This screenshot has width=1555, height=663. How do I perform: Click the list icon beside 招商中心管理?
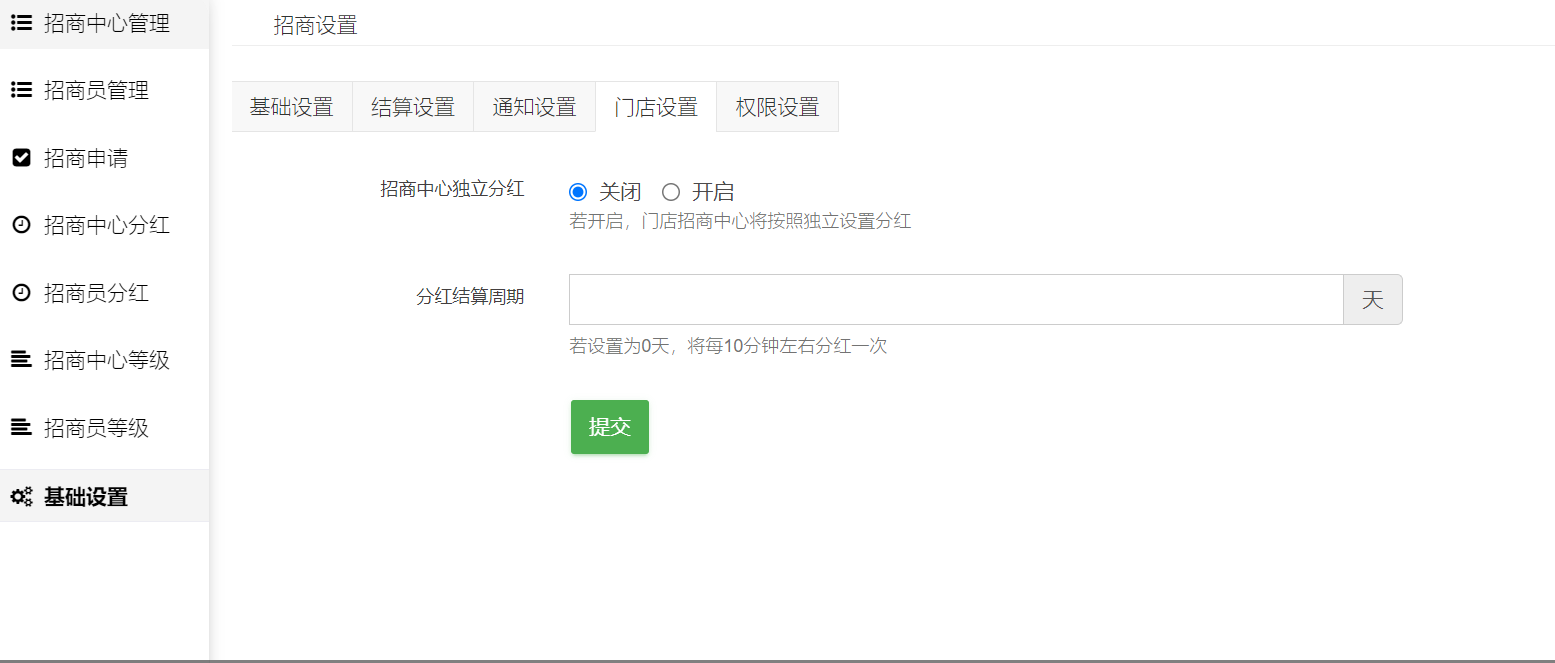tap(21, 23)
